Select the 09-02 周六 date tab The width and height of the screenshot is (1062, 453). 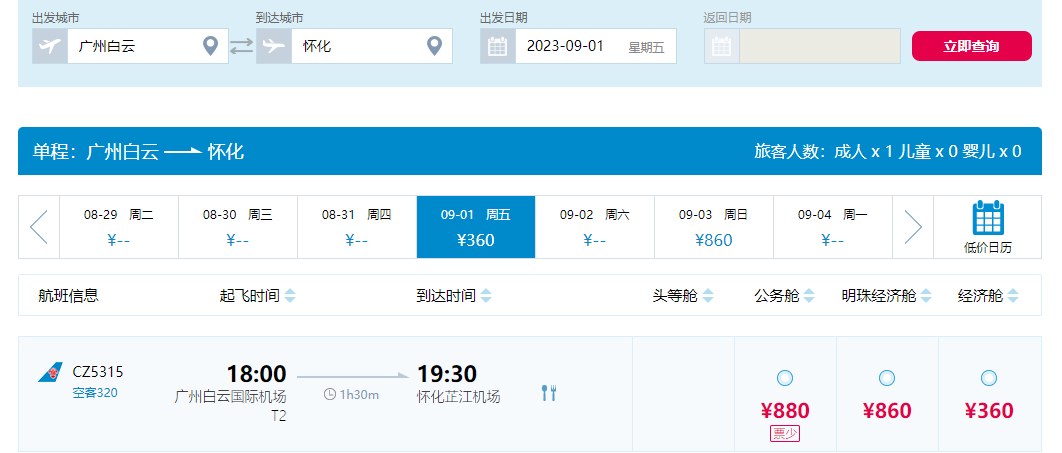coord(595,227)
